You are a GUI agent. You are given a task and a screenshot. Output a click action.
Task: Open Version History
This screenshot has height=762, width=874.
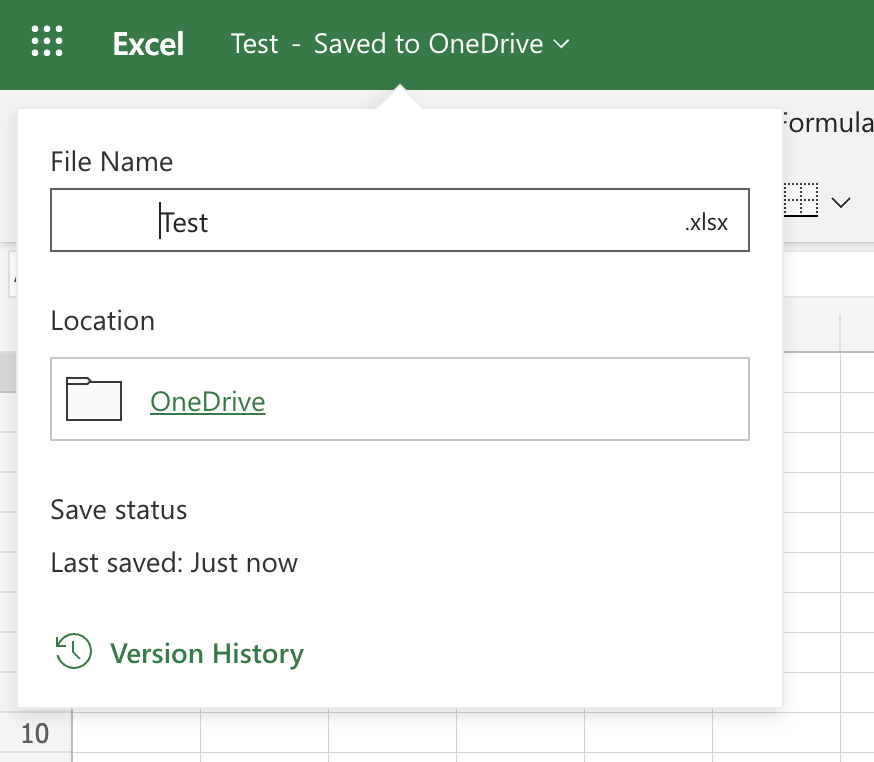coord(207,653)
